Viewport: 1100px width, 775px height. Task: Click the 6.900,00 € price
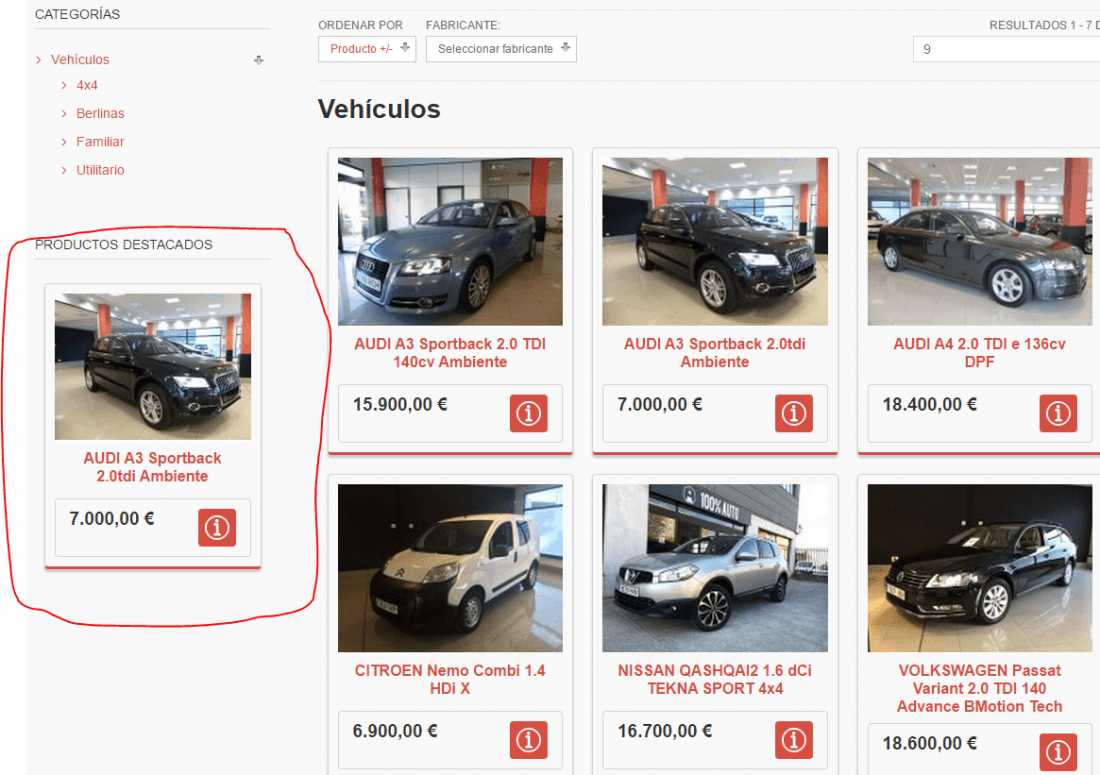(x=395, y=732)
